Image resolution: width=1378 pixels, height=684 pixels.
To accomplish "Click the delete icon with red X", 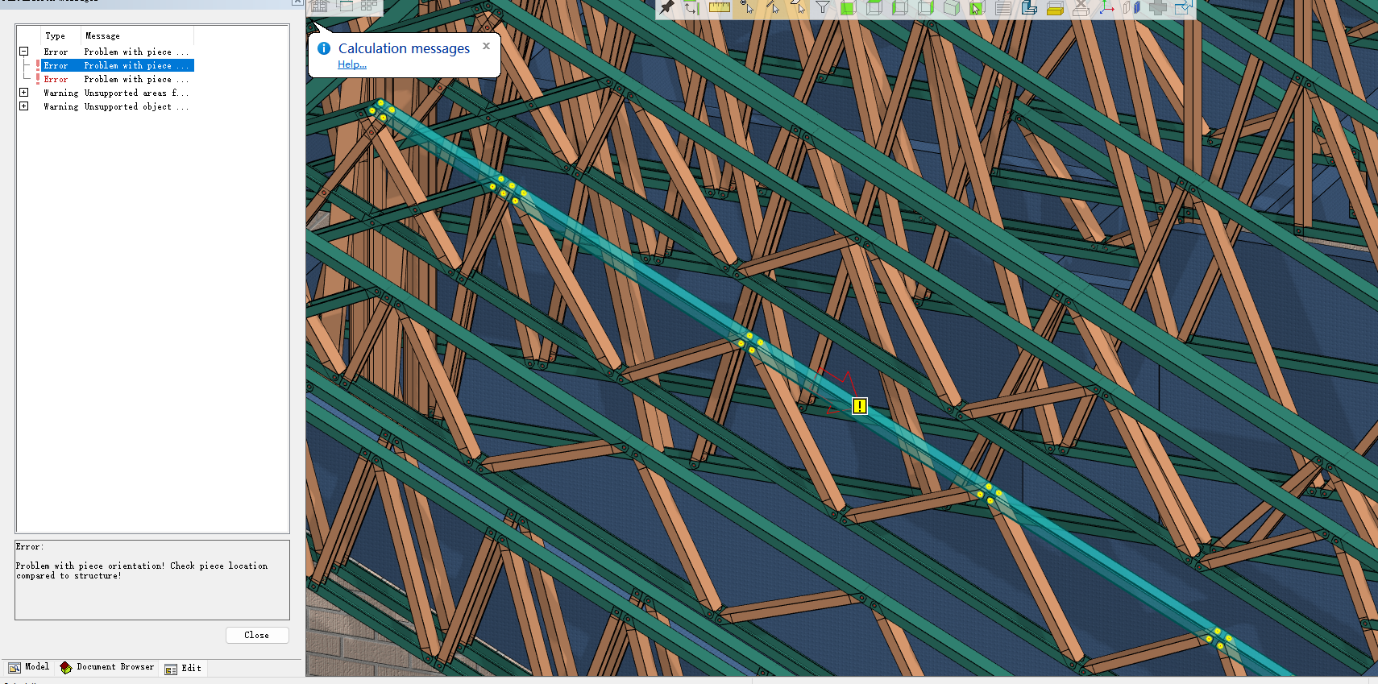I will coord(1081,8).
